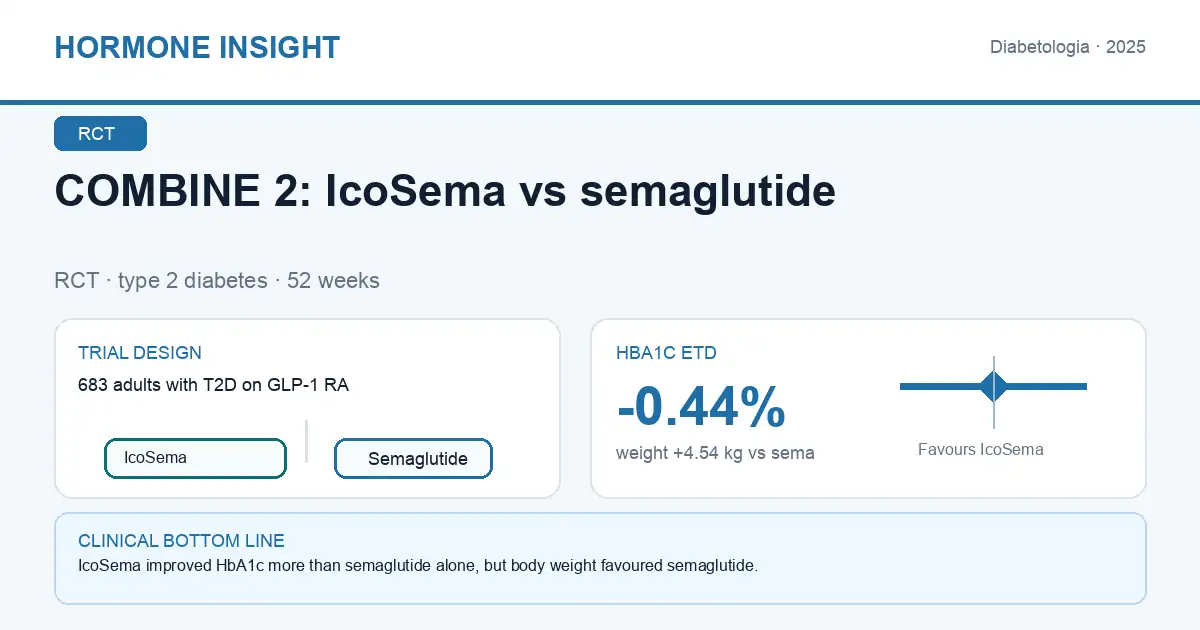Click the Favours IcoSema label
Screen dimensions: 1200x630
tap(980, 450)
